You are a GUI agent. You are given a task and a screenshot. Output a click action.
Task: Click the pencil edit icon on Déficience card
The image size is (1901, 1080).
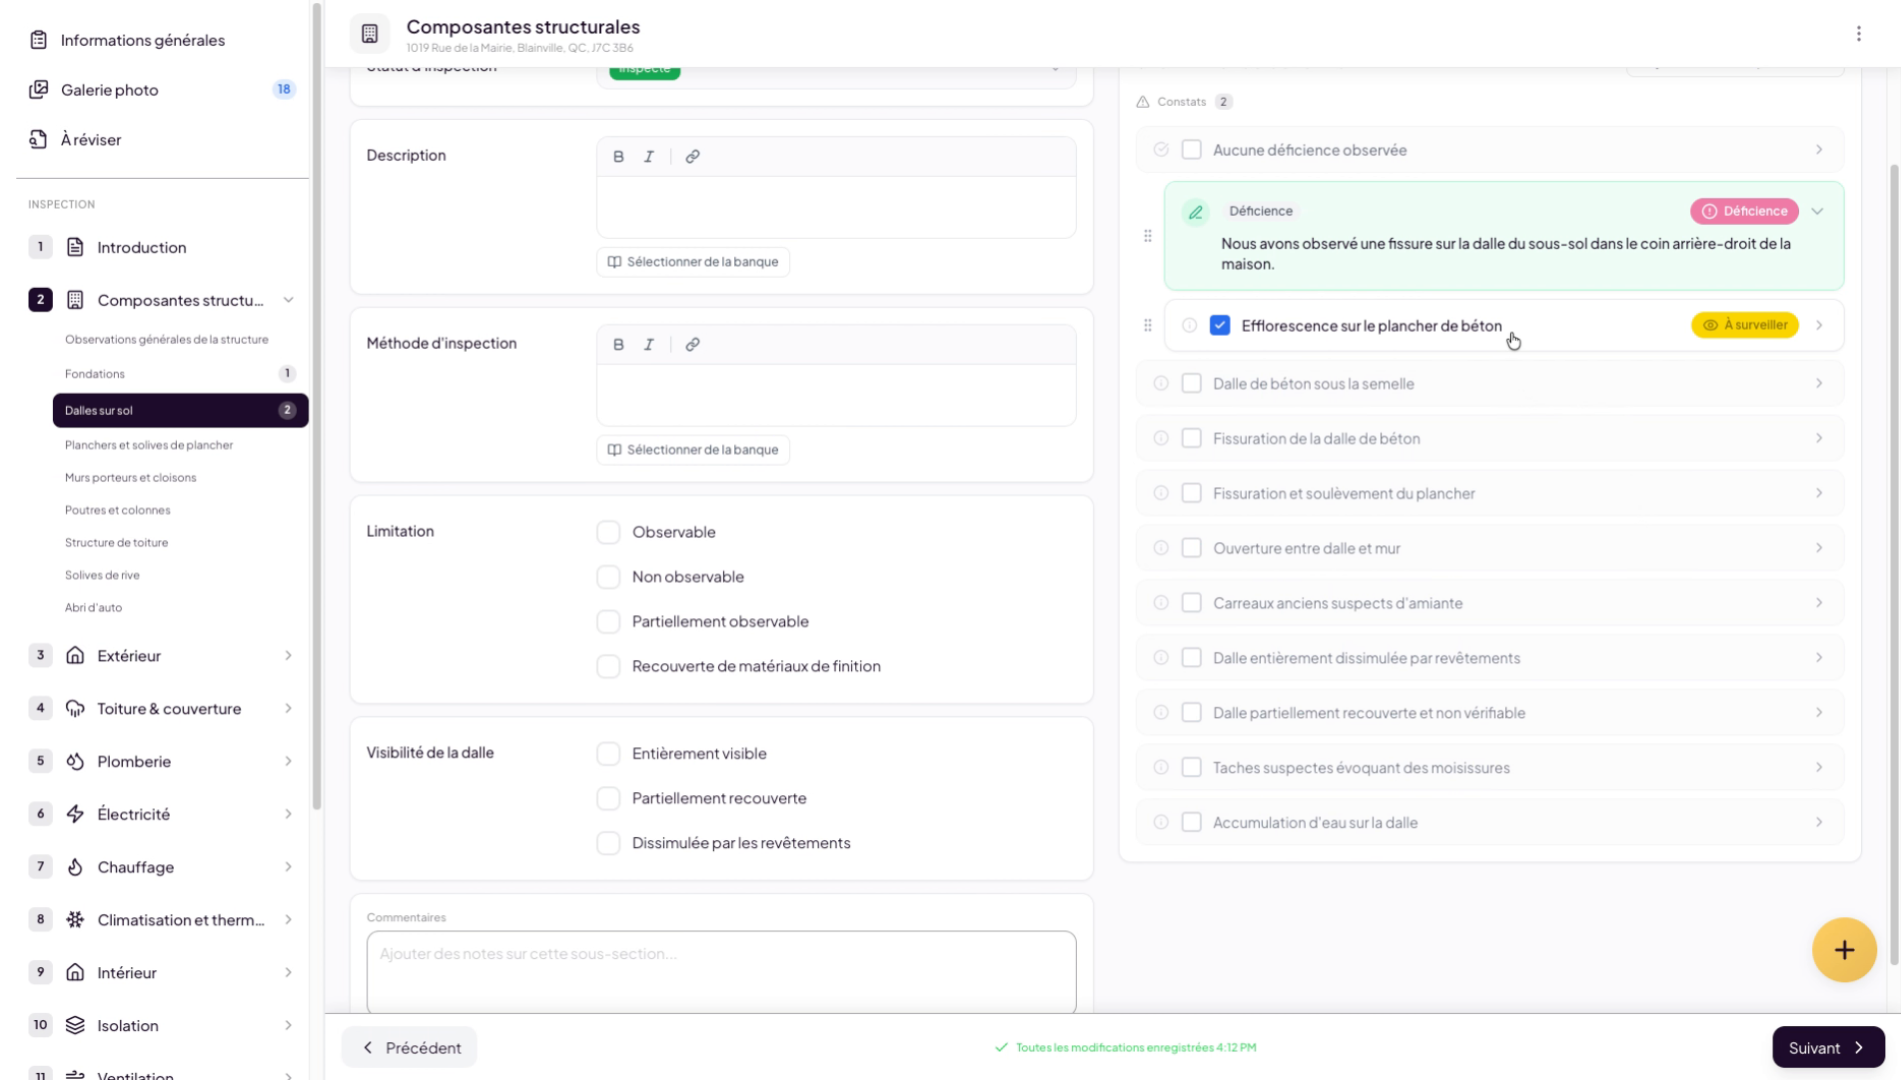(x=1195, y=212)
